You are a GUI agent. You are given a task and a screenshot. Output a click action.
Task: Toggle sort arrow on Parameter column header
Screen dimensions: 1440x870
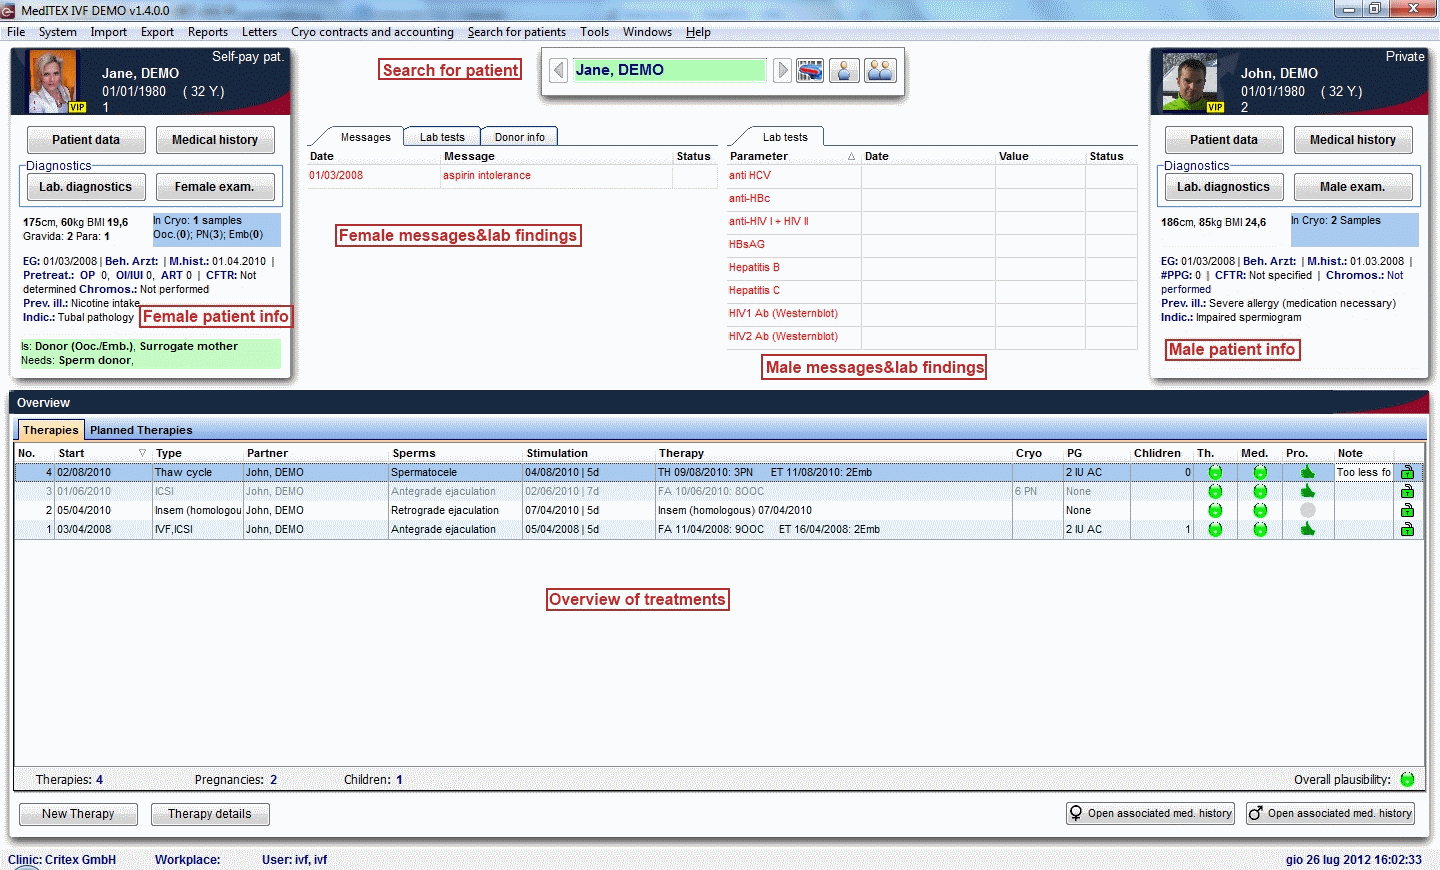[x=851, y=156]
